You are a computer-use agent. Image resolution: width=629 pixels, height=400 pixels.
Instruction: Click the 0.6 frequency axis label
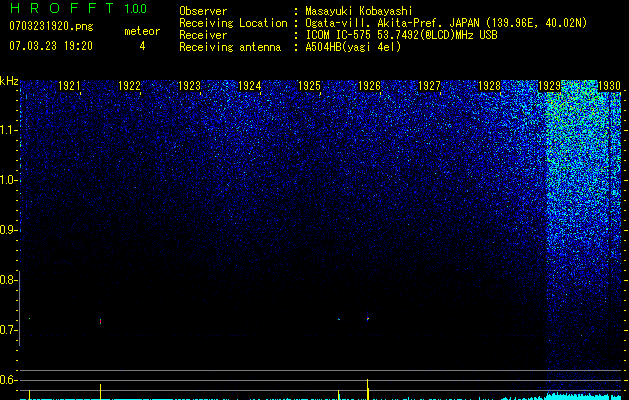tap(8, 380)
